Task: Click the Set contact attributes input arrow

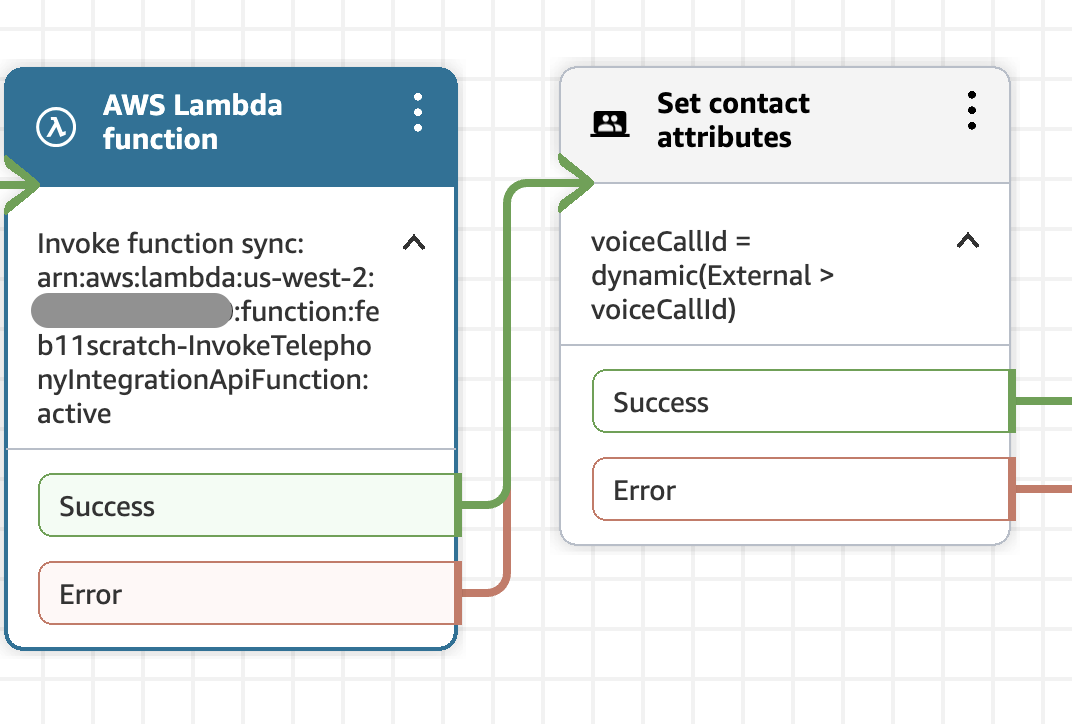Action: 575,182
